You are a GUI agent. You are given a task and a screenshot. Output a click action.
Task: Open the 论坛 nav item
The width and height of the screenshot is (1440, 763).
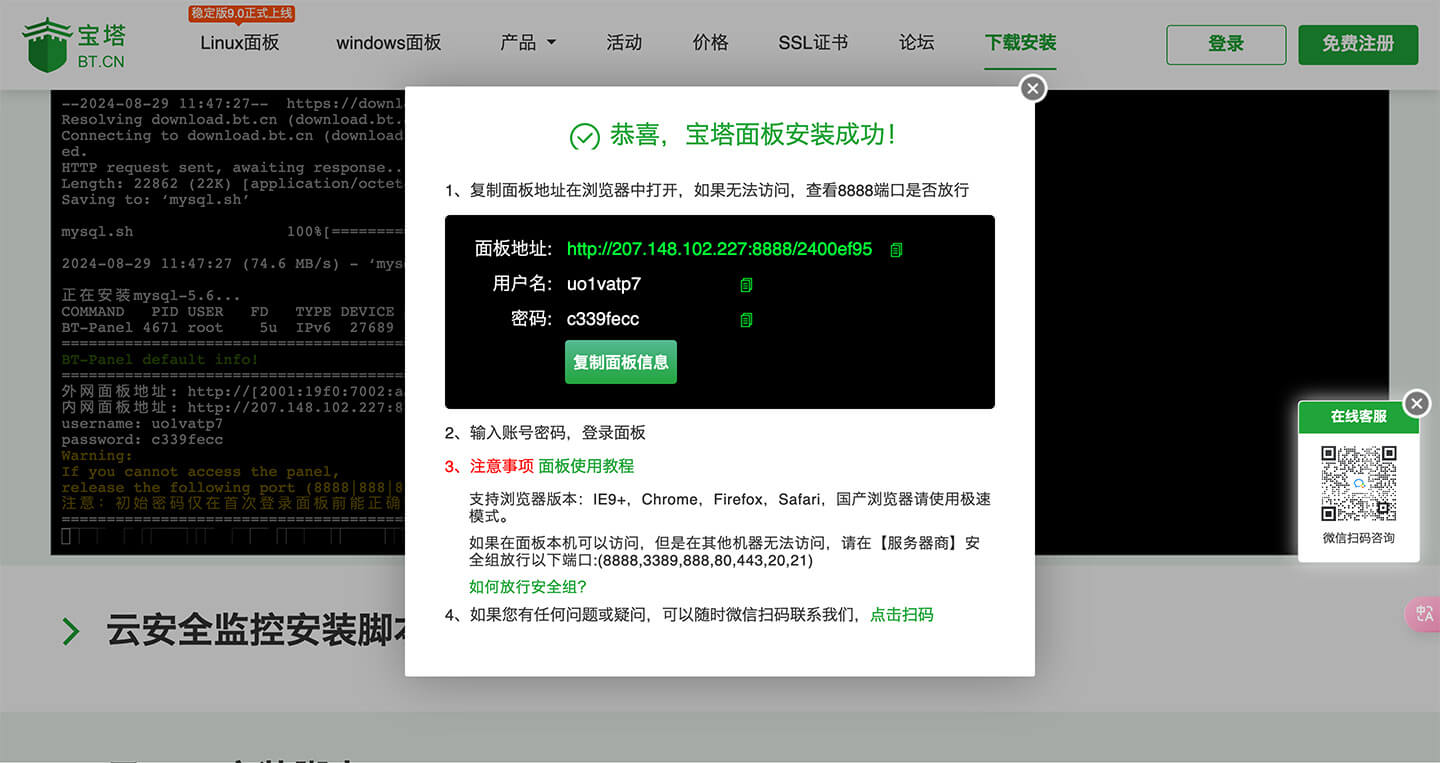pyautogui.click(x=916, y=43)
